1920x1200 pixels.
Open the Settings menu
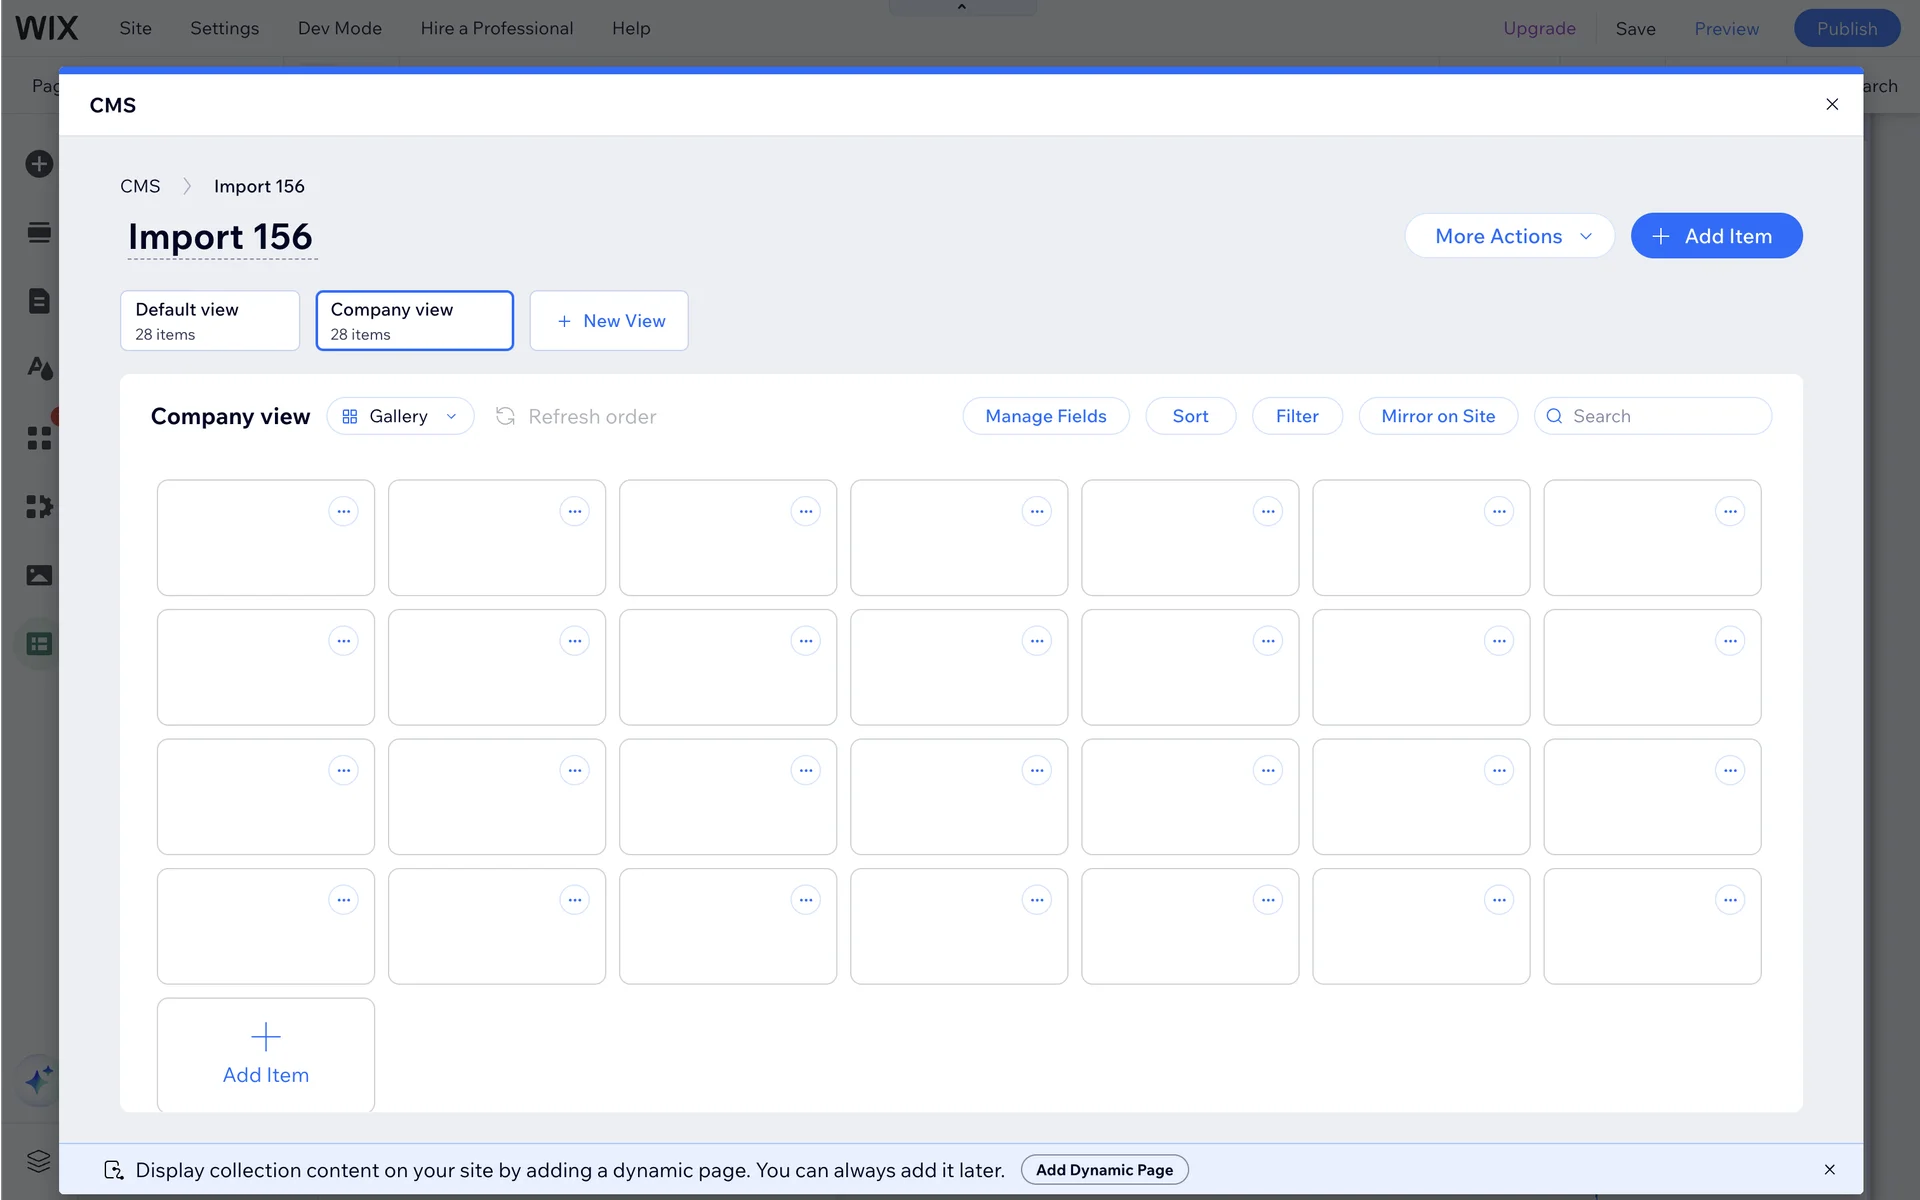pyautogui.click(x=224, y=28)
